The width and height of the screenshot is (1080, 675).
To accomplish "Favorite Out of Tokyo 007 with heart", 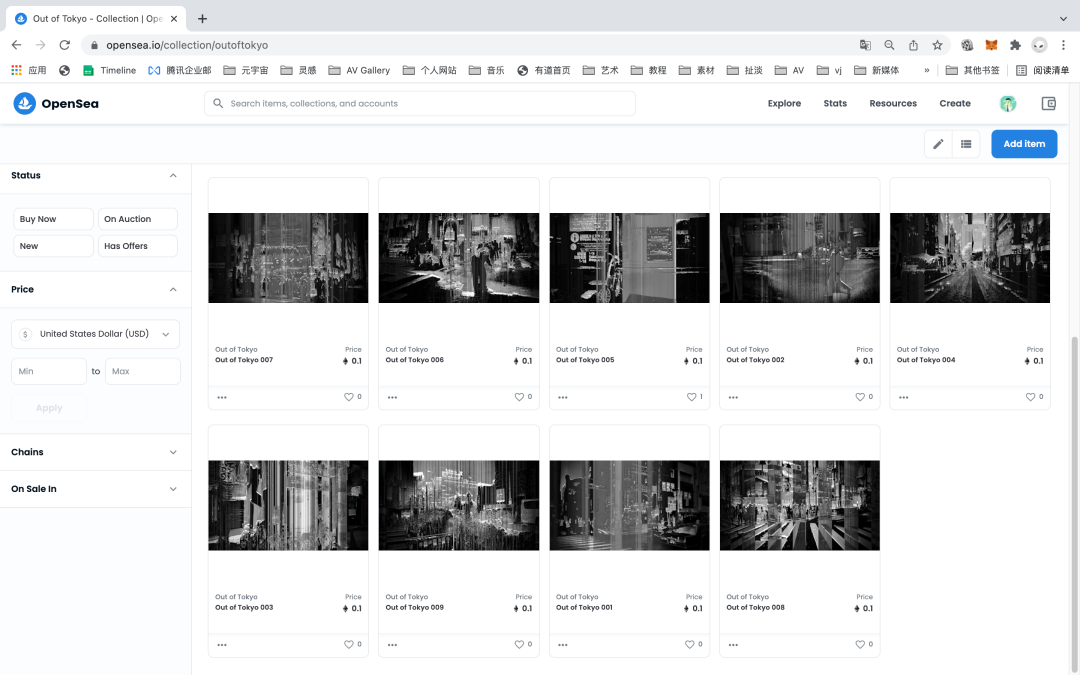I will click(349, 397).
